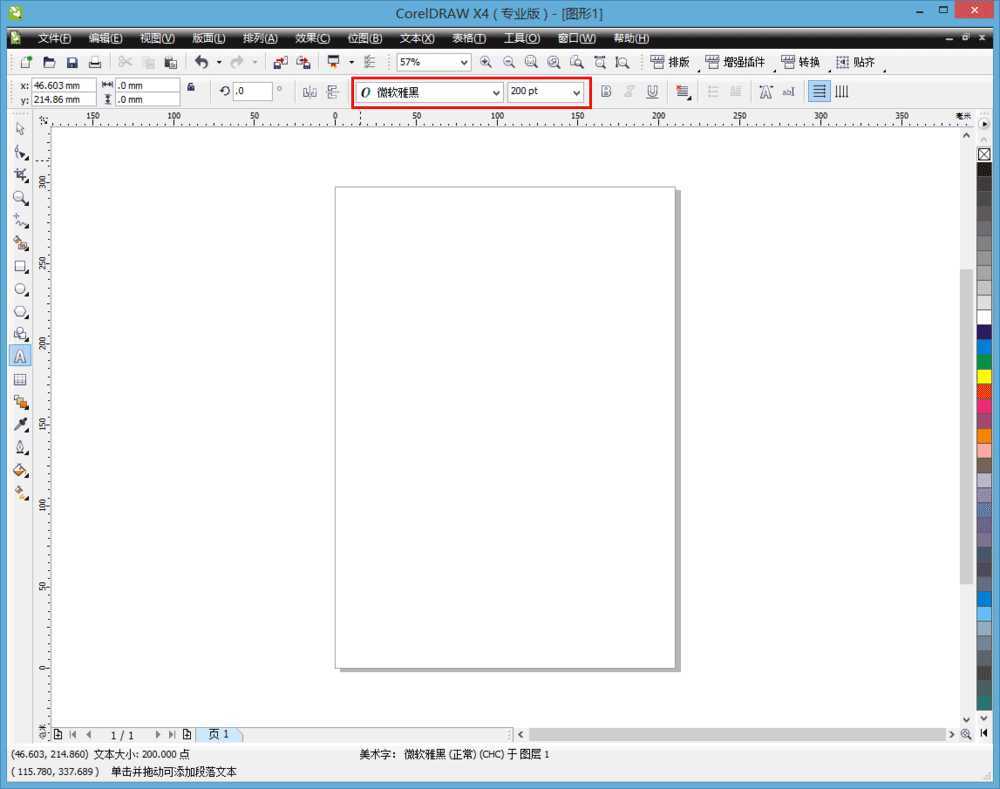Toggle Underline text formatting

[652, 92]
